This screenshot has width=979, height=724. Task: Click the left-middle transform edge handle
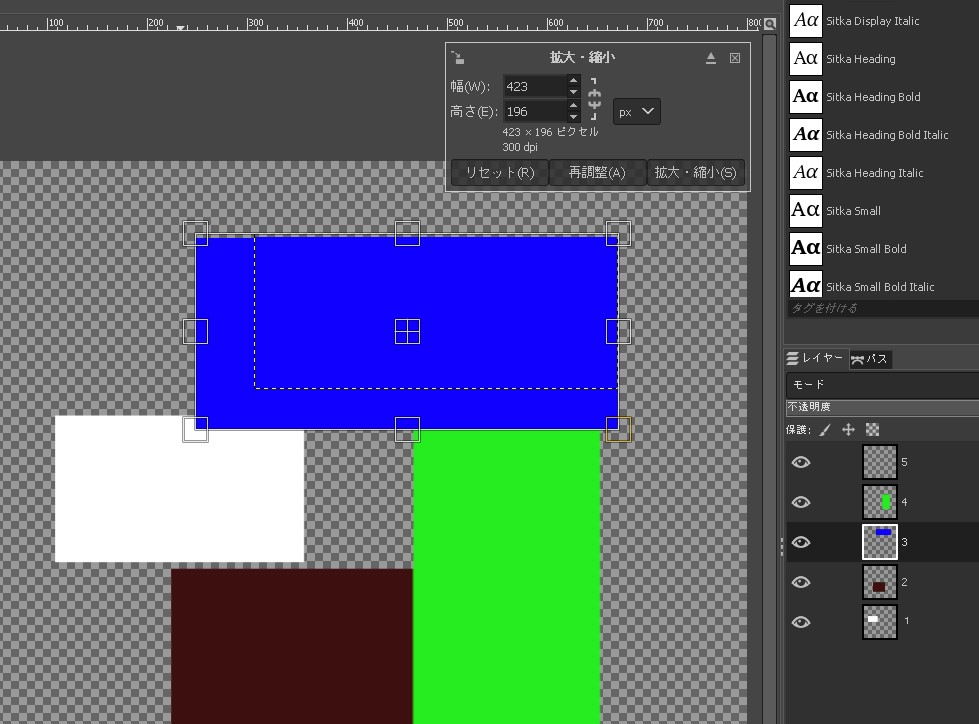point(195,331)
